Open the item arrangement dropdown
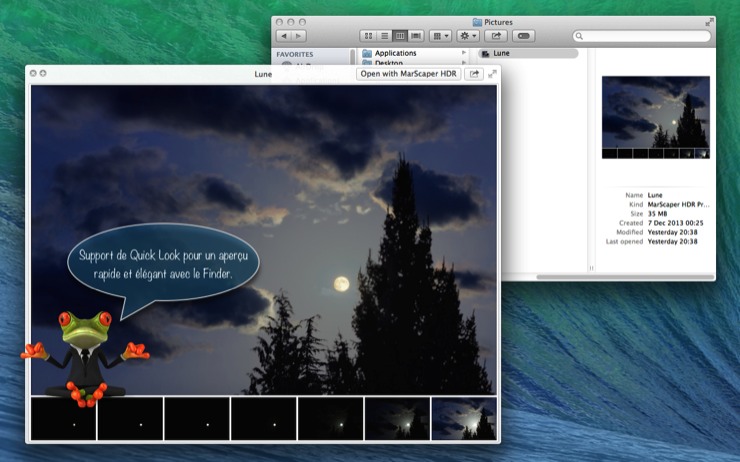The width and height of the screenshot is (740, 462). pyautogui.click(x=441, y=36)
